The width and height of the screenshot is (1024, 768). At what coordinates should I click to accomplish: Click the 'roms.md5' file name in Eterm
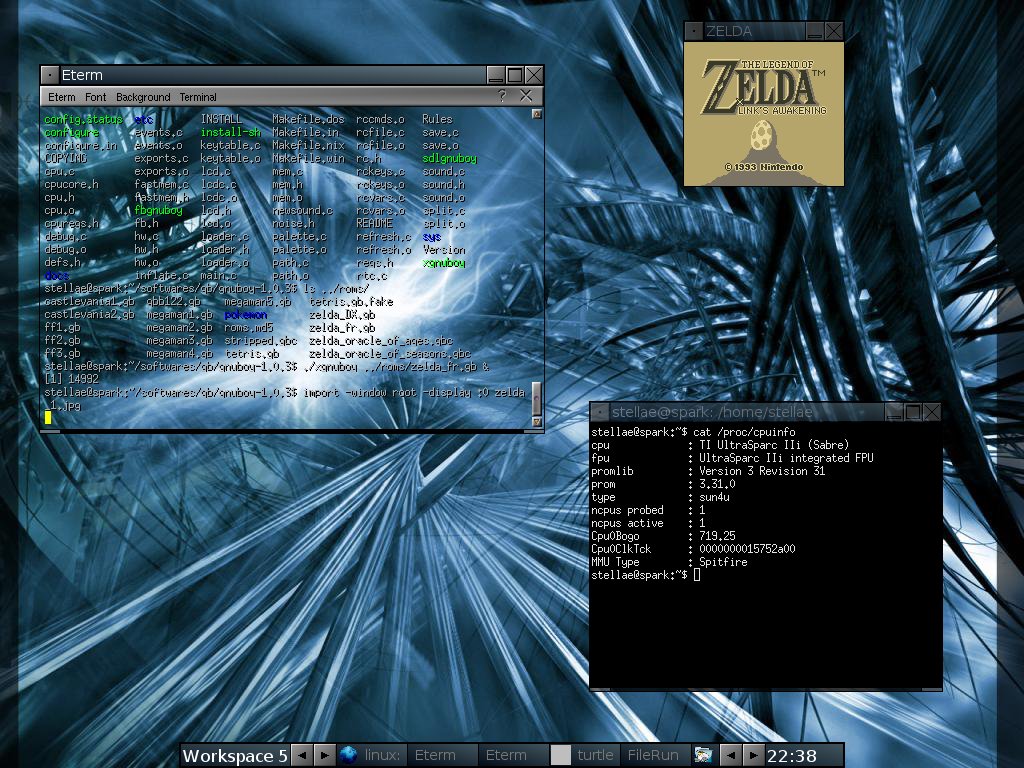point(249,328)
